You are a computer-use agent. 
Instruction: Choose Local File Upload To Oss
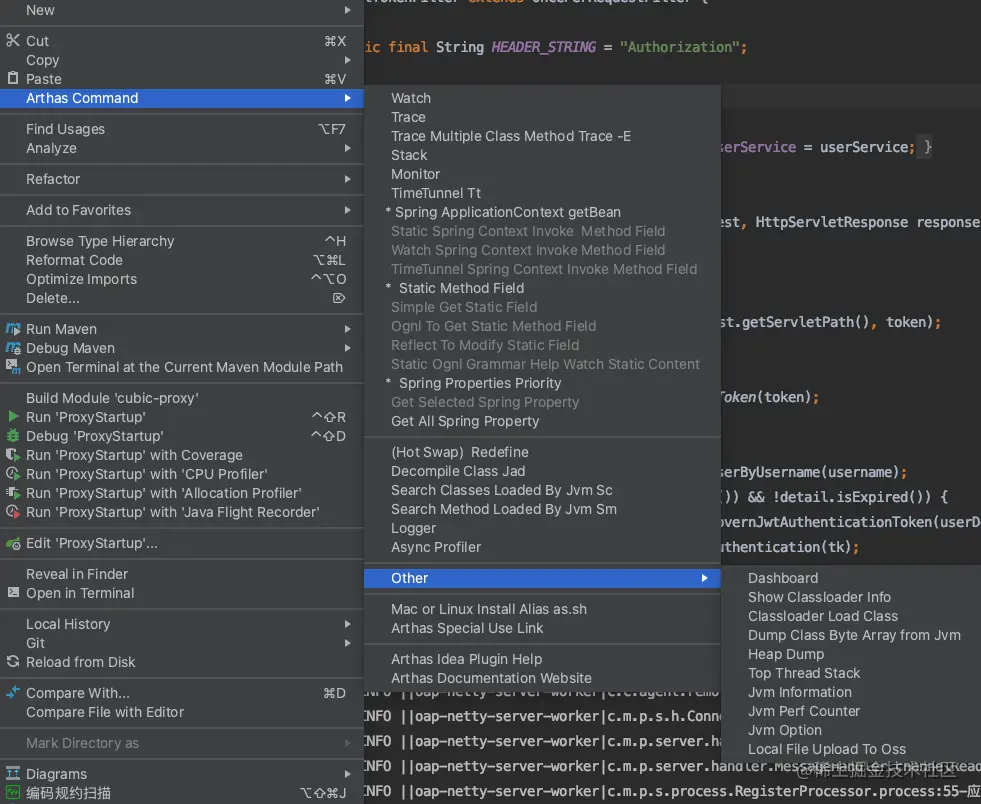851,749
